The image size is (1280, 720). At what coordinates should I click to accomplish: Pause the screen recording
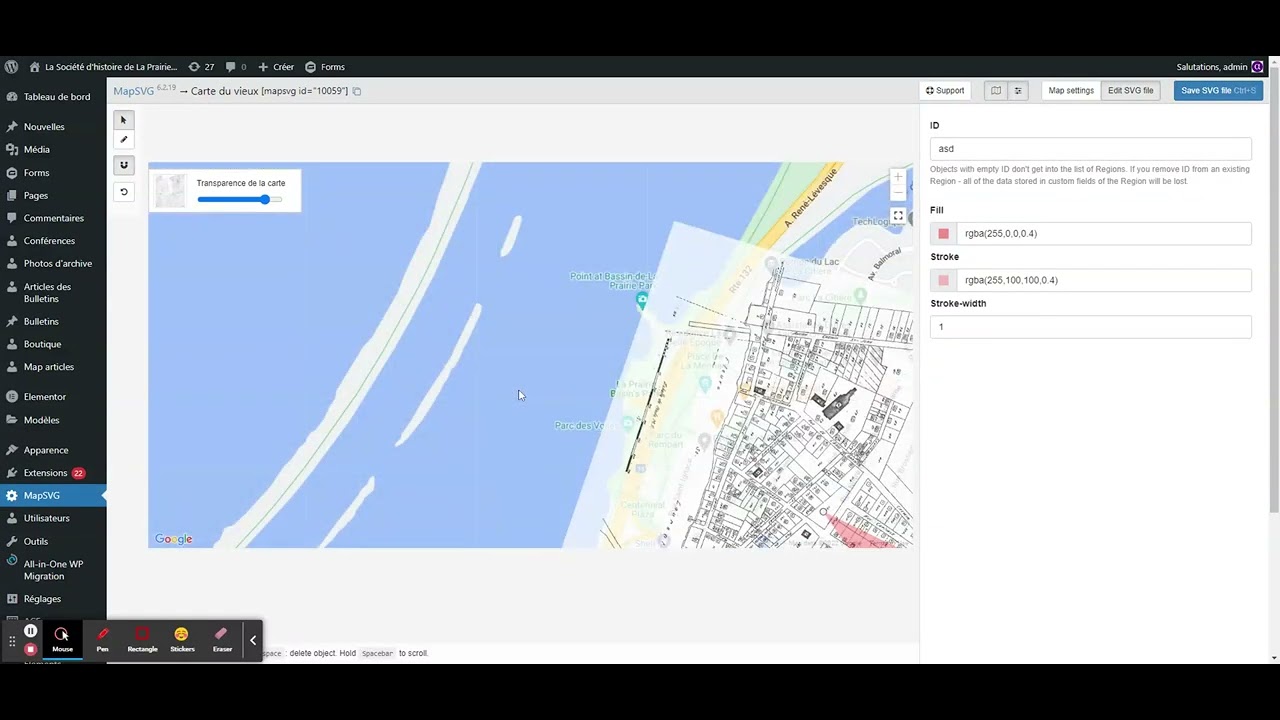(31, 631)
